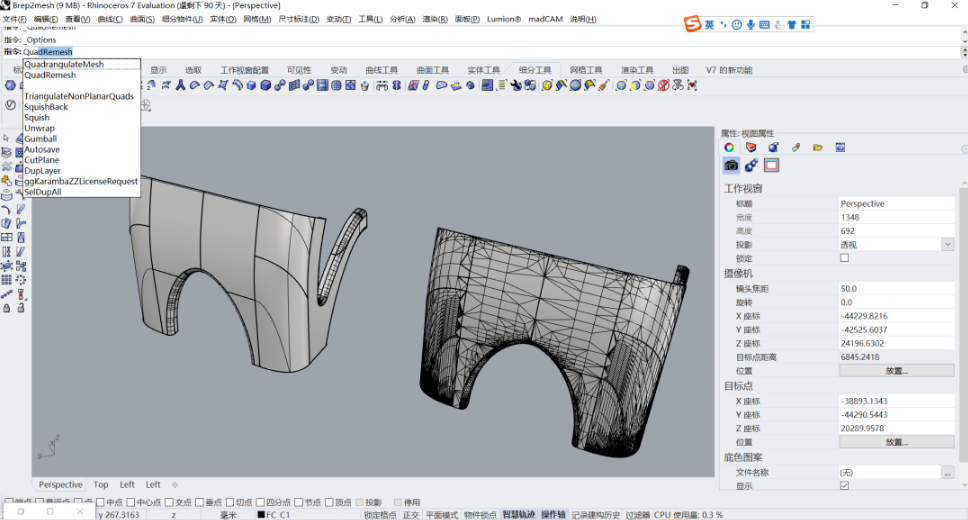Switch to the Top viewport tab
The height and width of the screenshot is (520, 968).
[x=101, y=485]
